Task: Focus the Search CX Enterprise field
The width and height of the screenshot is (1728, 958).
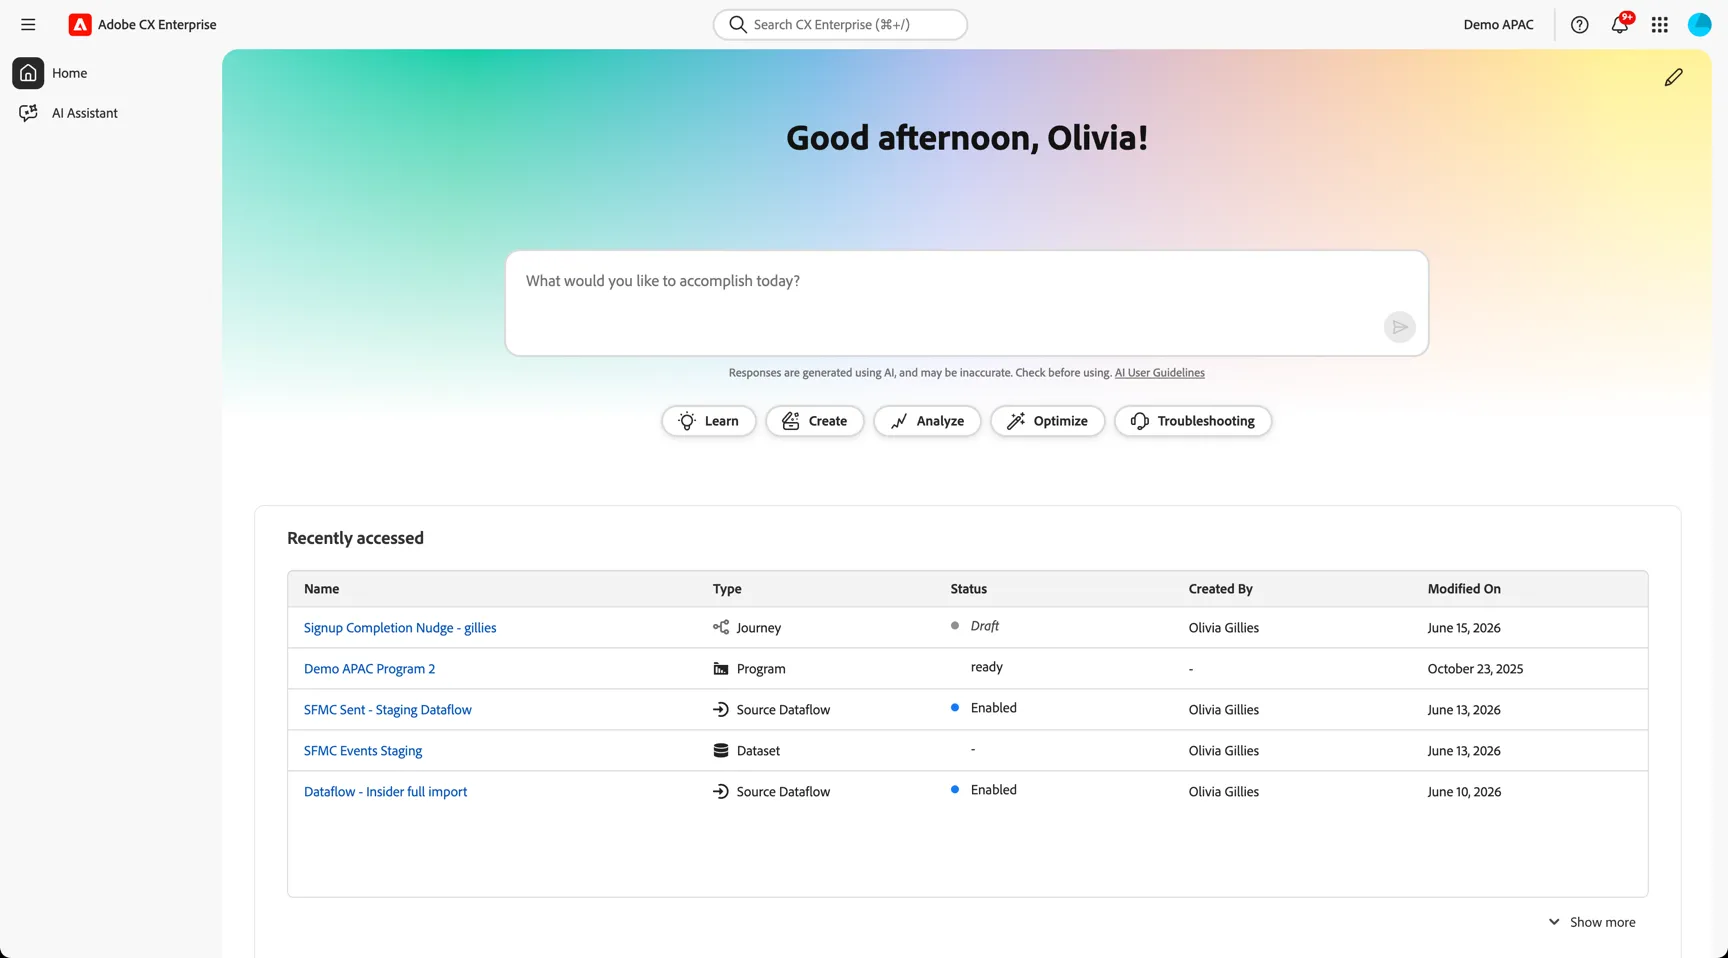Action: click(x=840, y=24)
